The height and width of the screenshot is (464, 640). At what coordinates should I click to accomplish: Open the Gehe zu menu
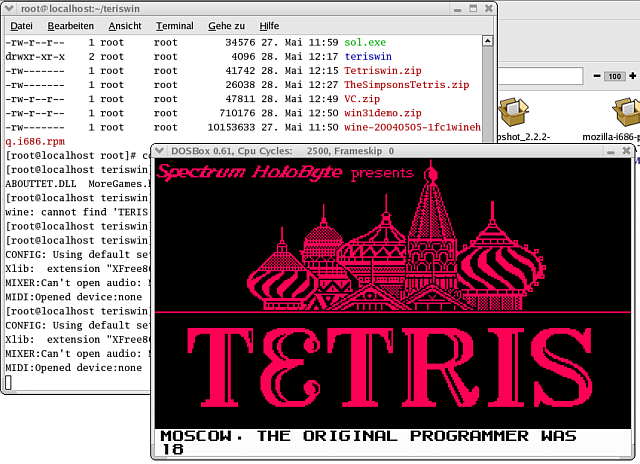coord(227,26)
